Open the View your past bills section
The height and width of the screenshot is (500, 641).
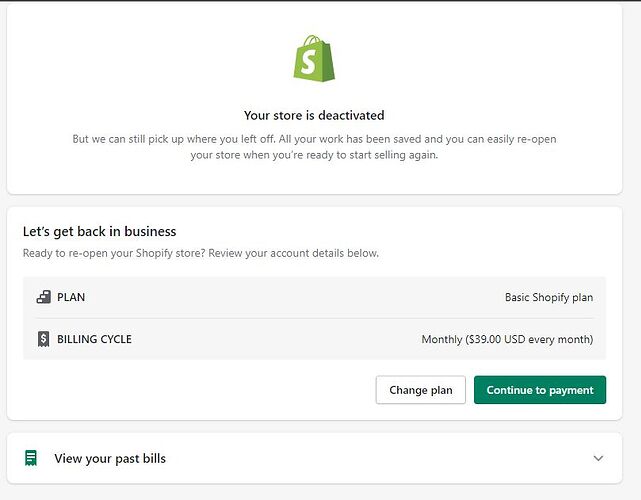point(110,458)
